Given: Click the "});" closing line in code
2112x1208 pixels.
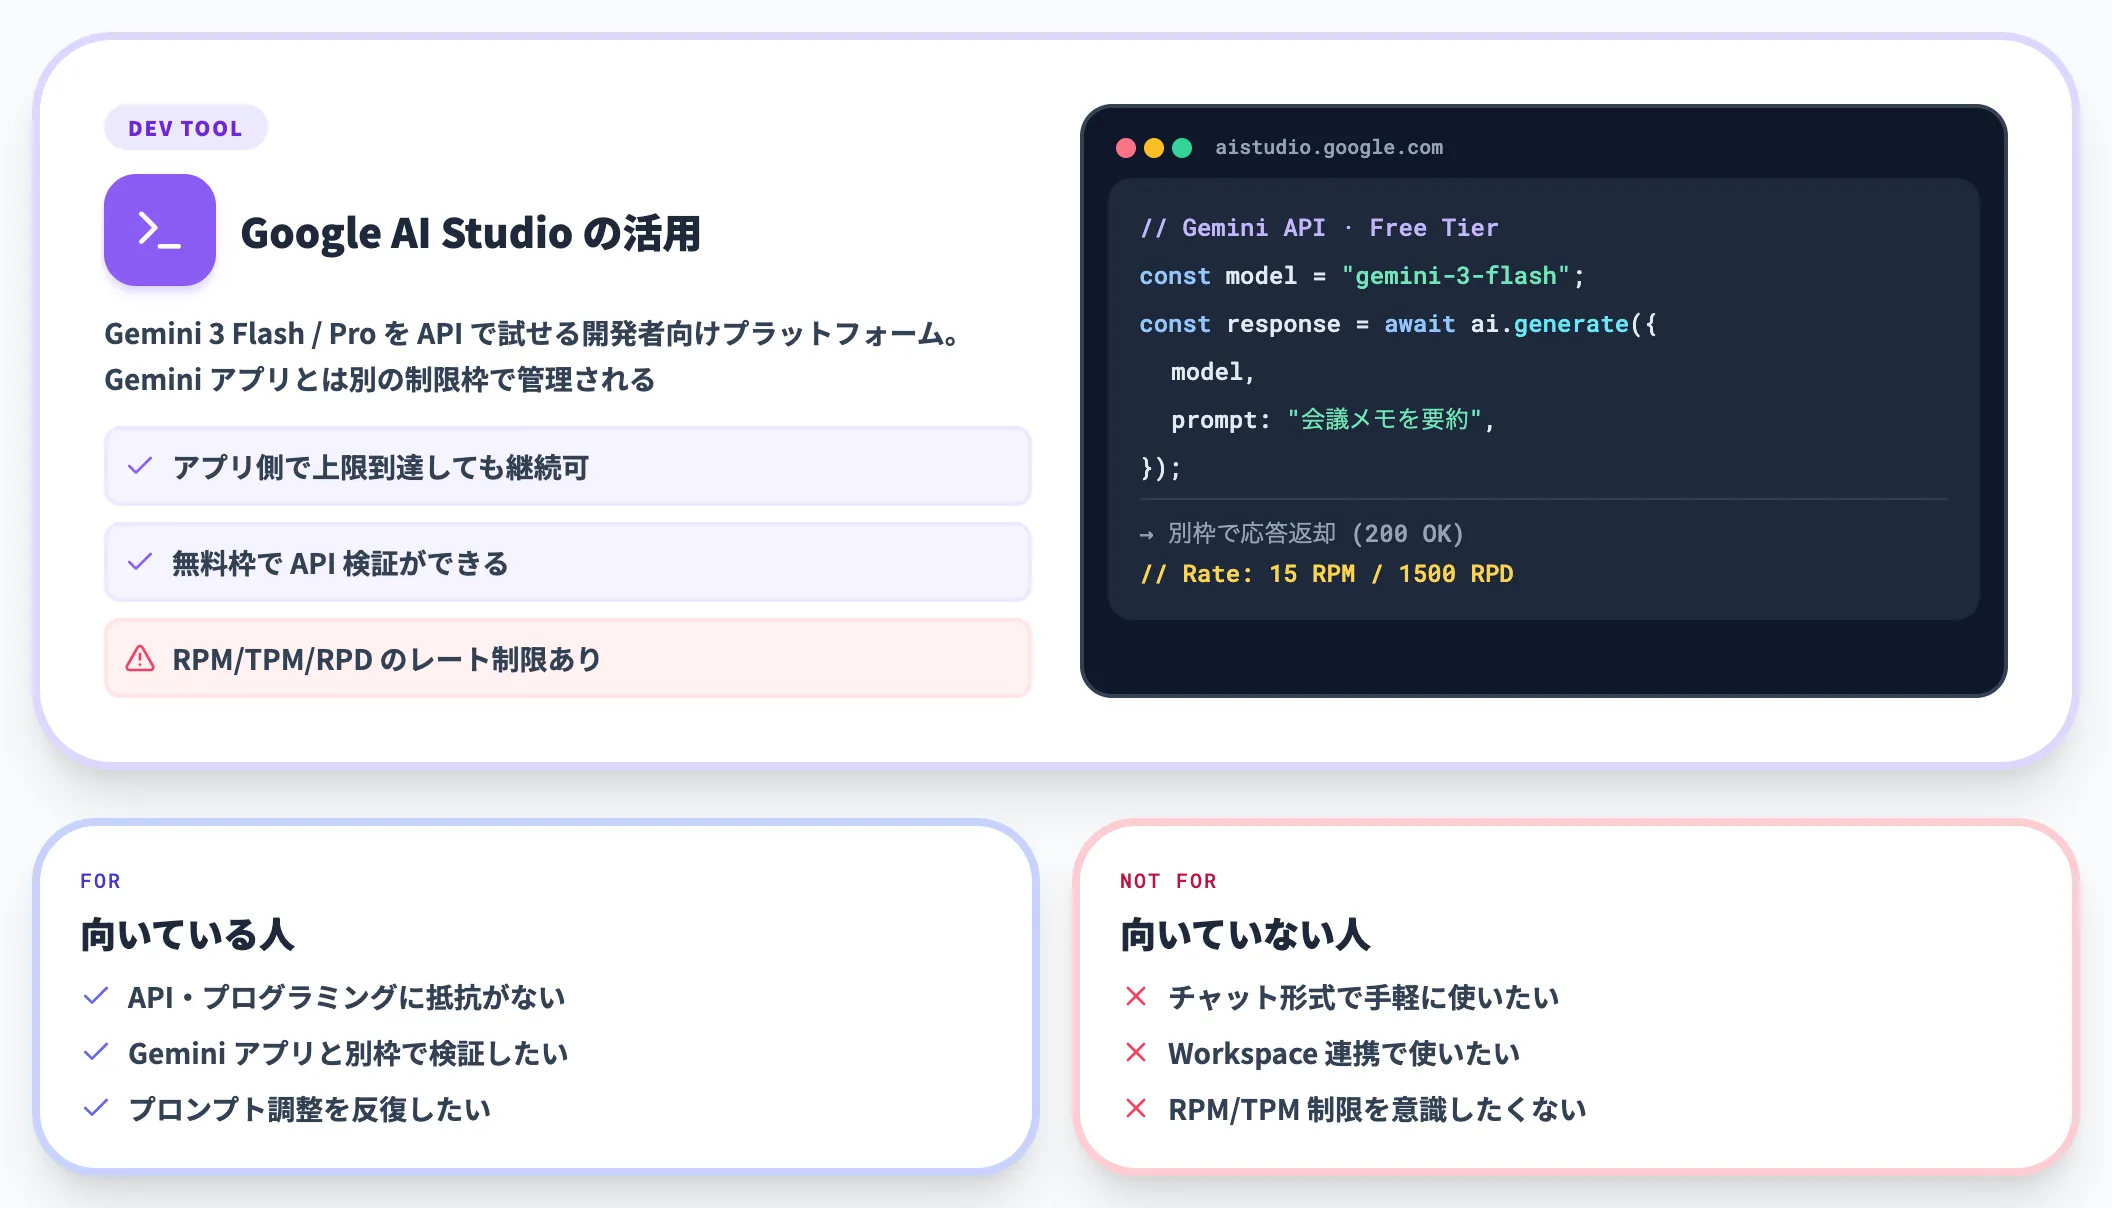Looking at the screenshot, I should coord(1161,468).
